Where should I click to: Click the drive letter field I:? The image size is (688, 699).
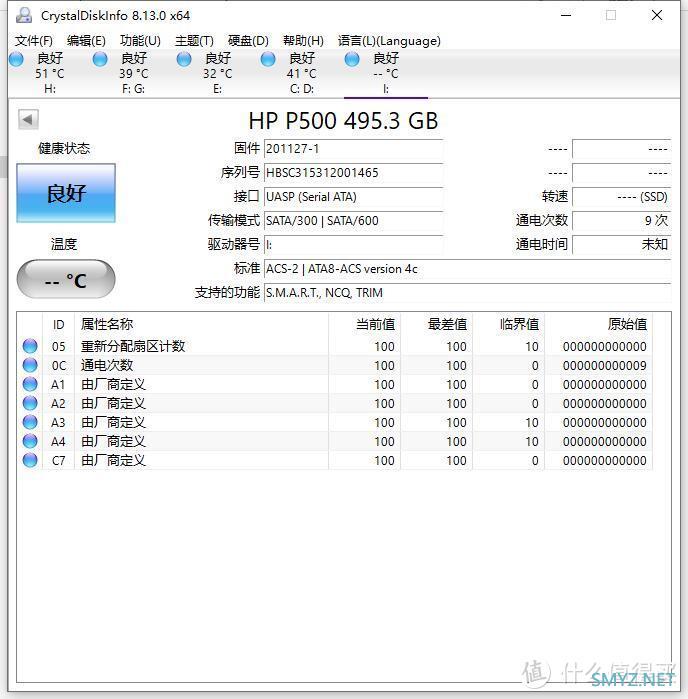(x=353, y=245)
